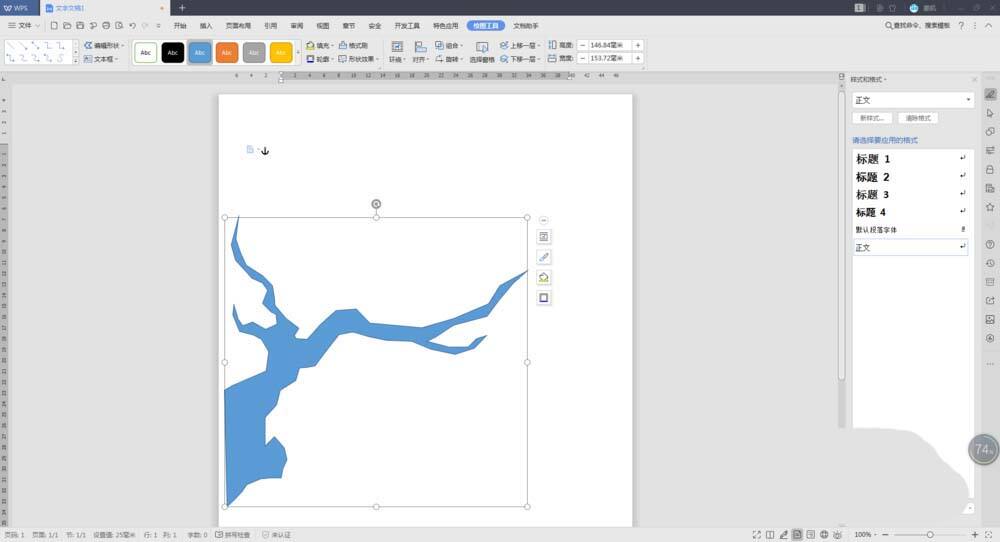Click the shape fill quick icon beside the shape
This screenshot has width=1000, height=542.
coord(544,277)
